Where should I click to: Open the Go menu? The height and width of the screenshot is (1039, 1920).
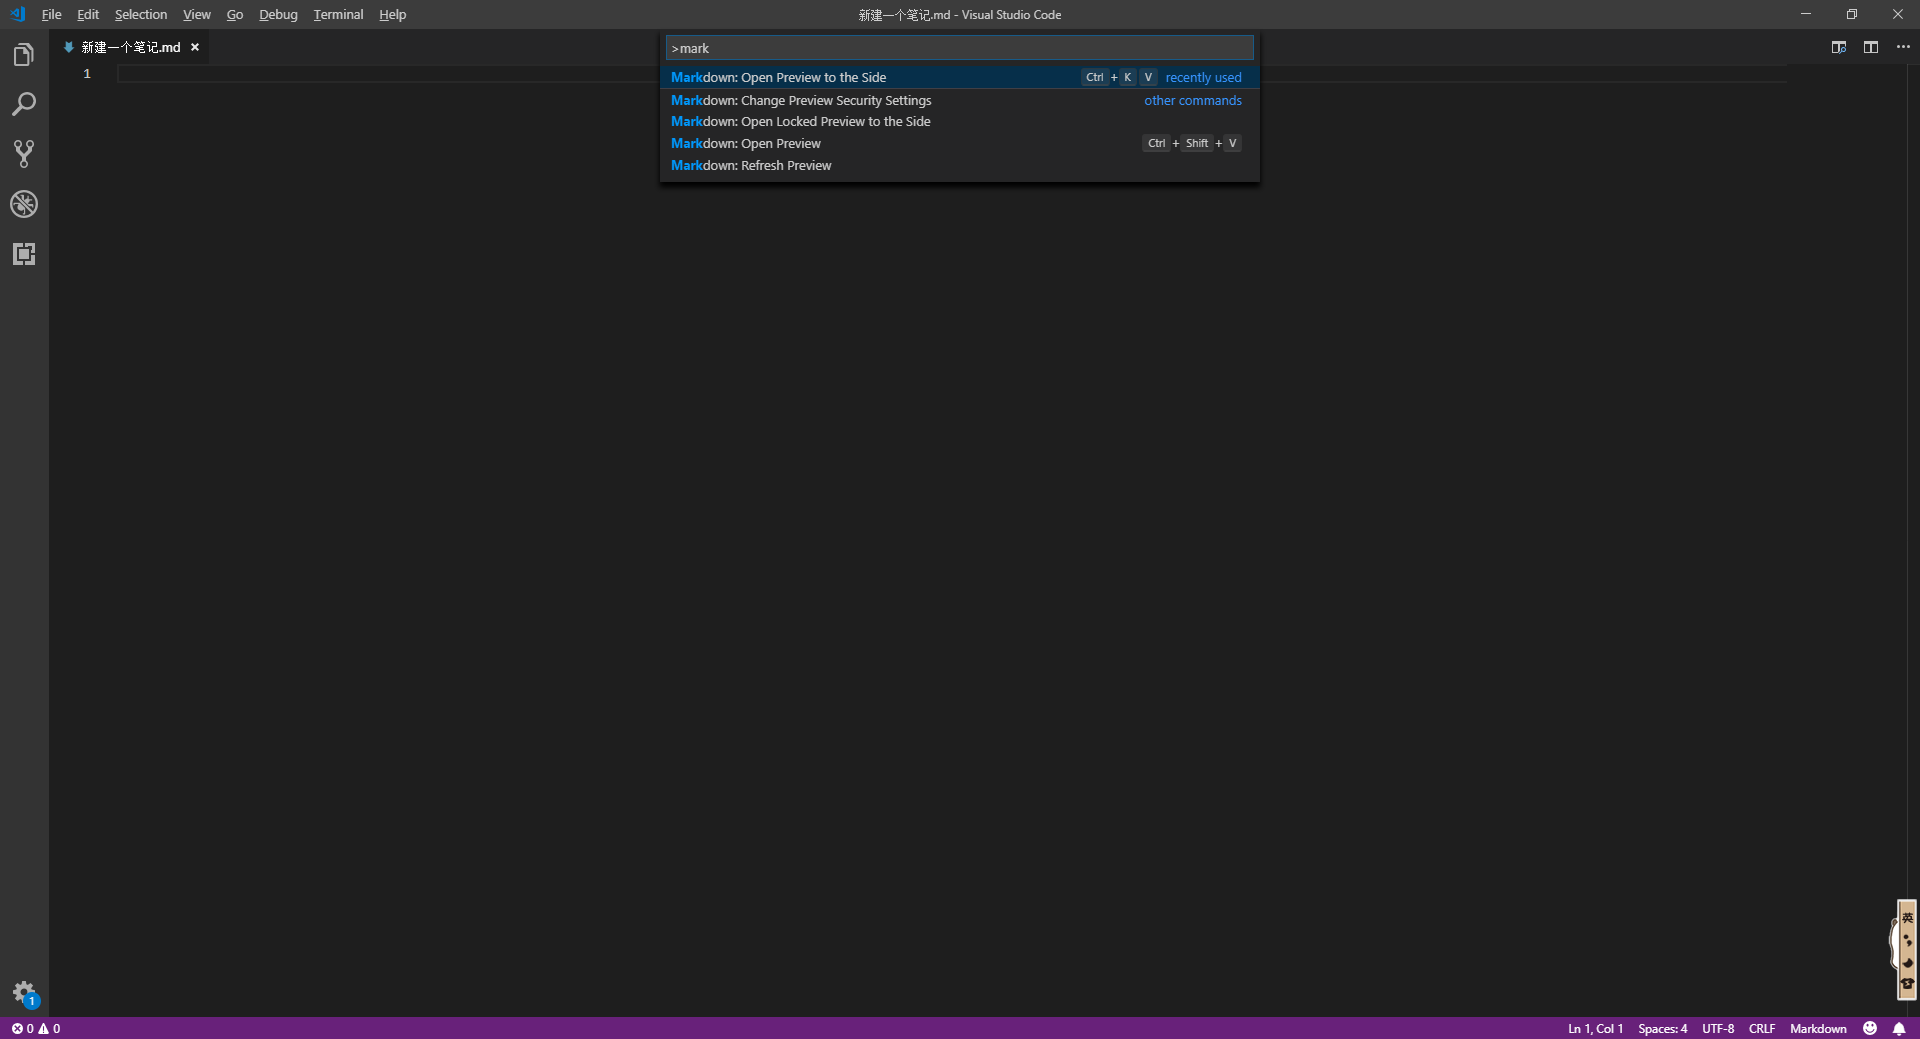(x=235, y=14)
